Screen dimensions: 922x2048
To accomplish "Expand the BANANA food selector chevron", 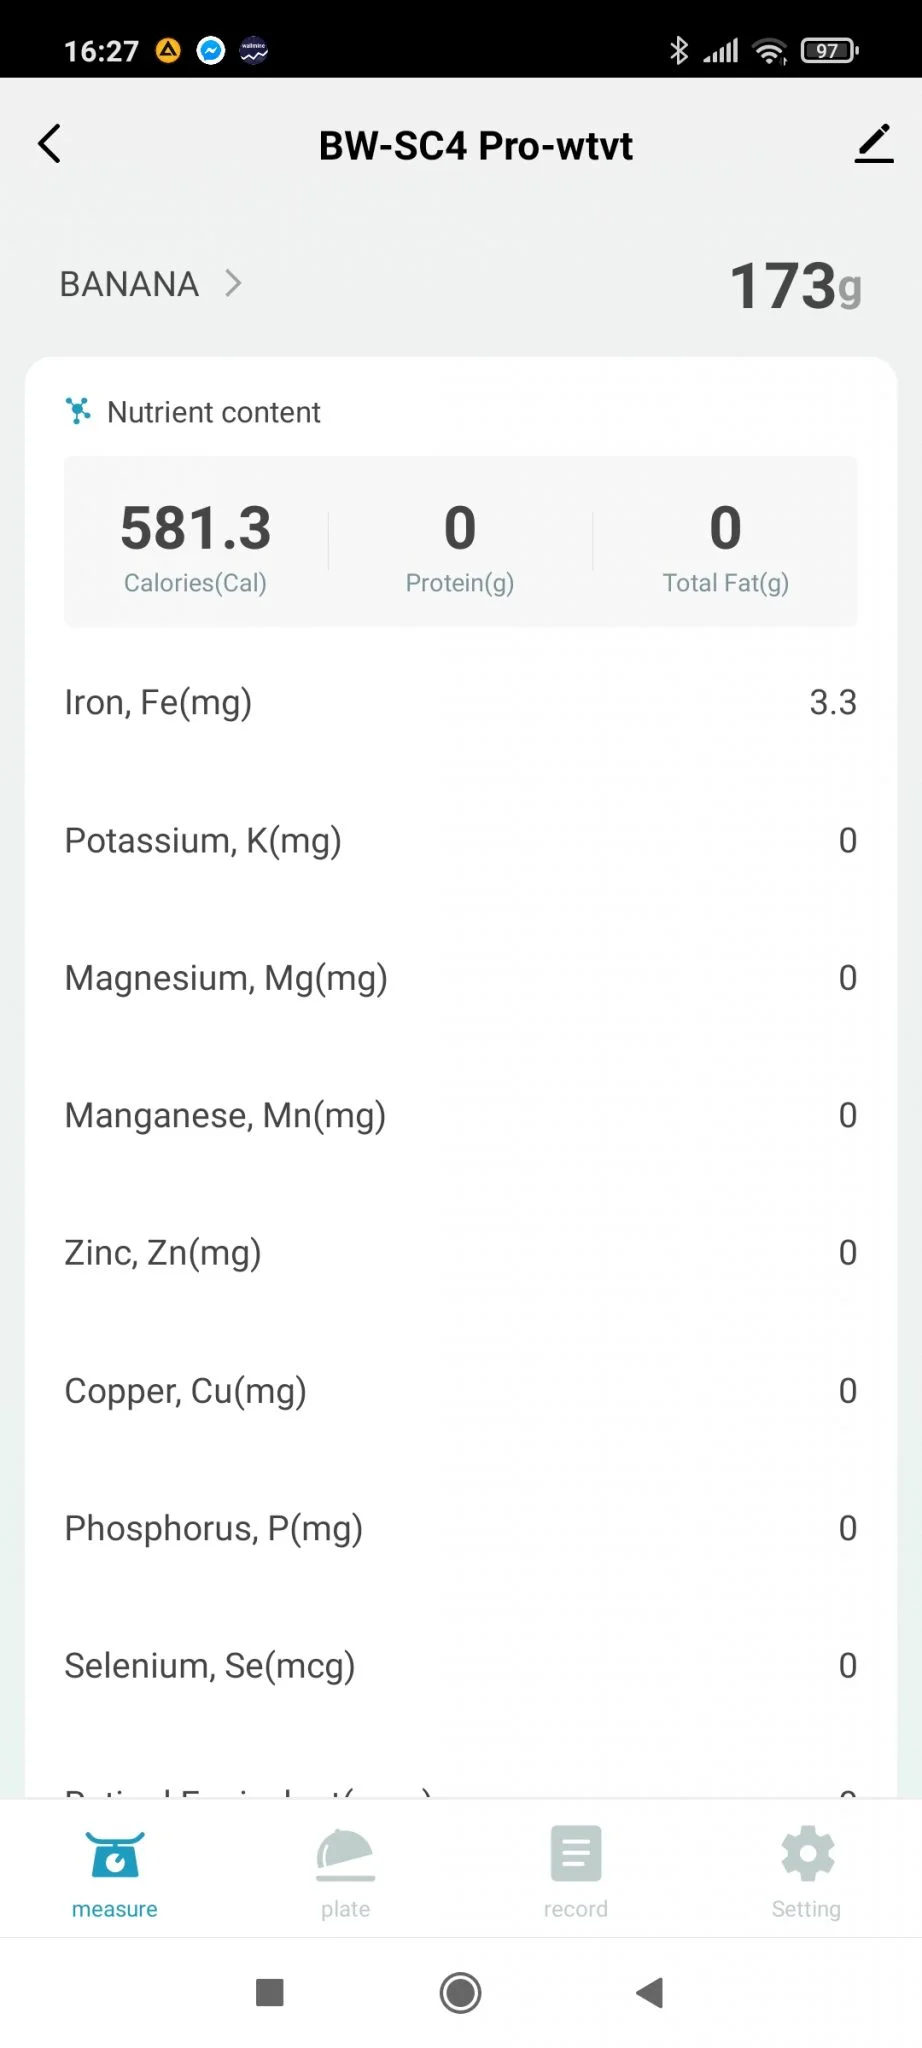I will [234, 284].
